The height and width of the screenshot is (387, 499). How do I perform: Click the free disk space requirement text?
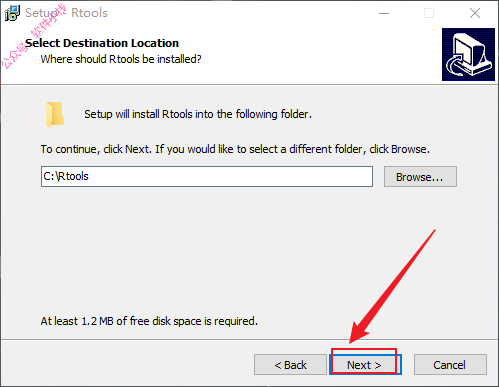click(149, 321)
